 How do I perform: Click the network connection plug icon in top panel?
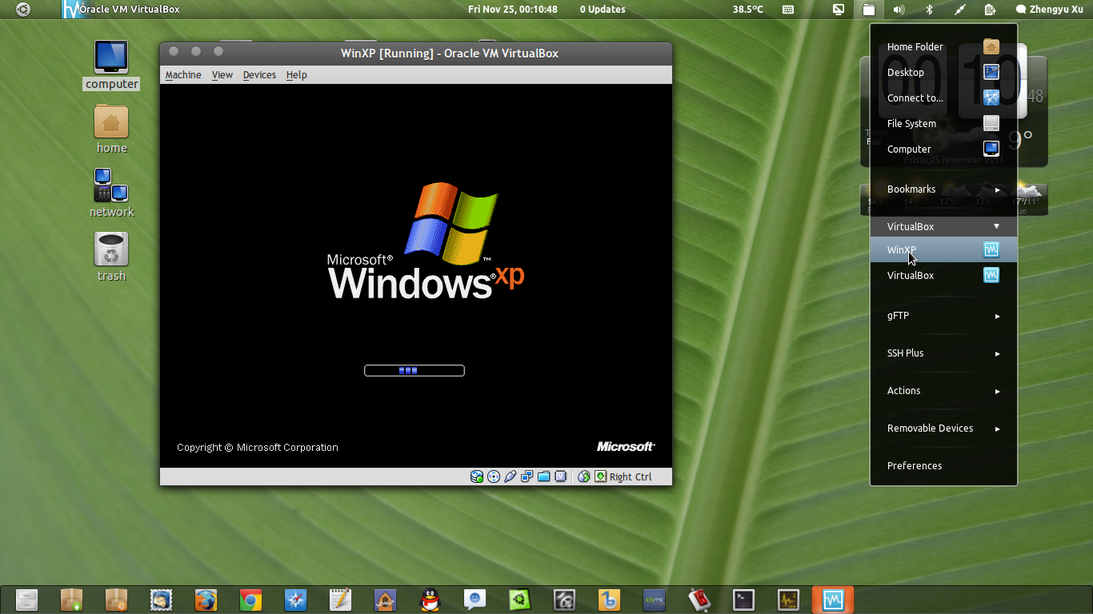[960, 9]
